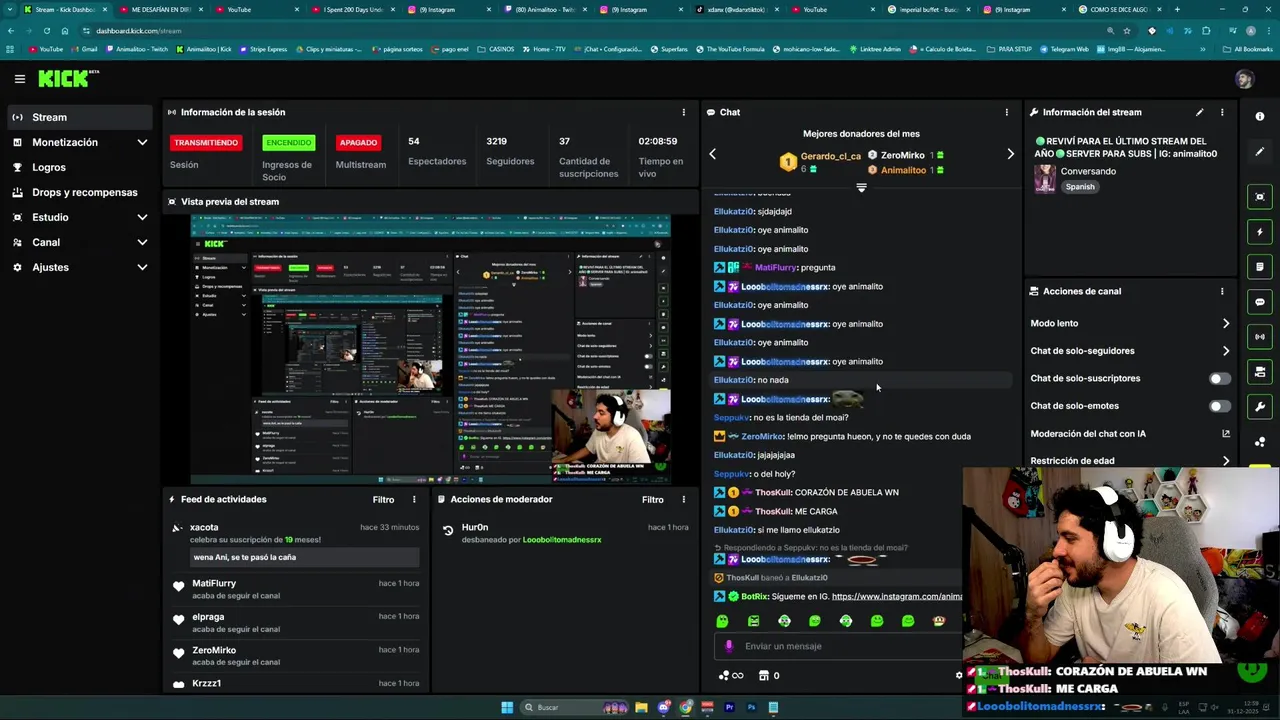Open the Windows Start menu

(507, 707)
